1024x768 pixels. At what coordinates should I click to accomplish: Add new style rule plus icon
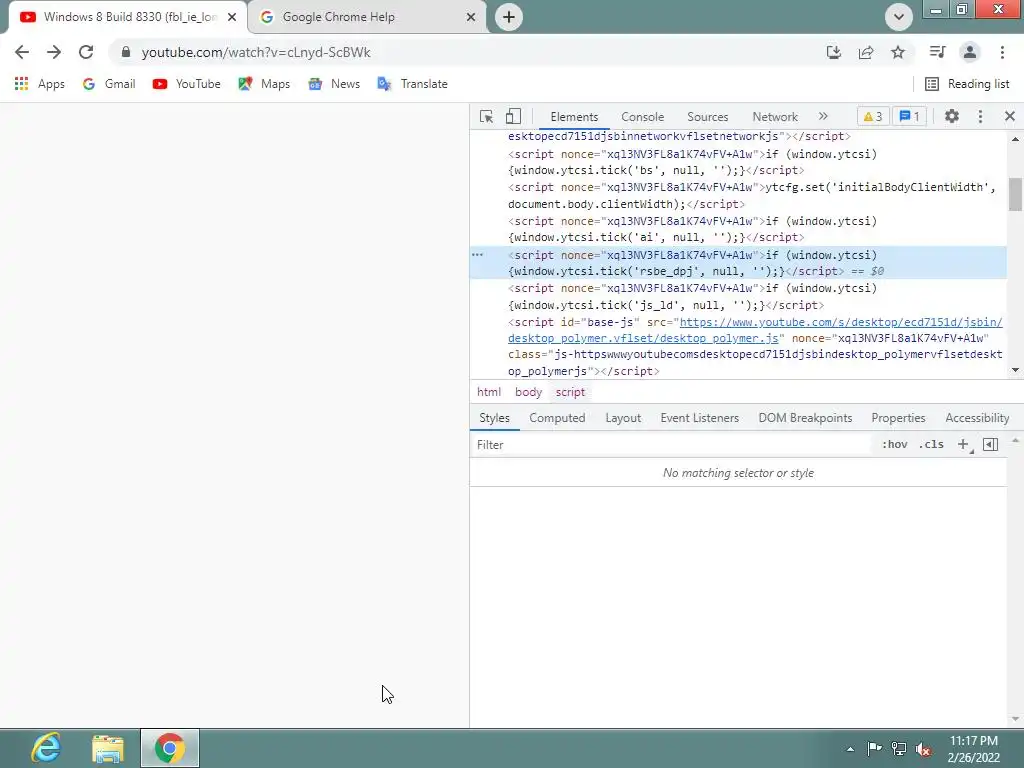(963, 445)
